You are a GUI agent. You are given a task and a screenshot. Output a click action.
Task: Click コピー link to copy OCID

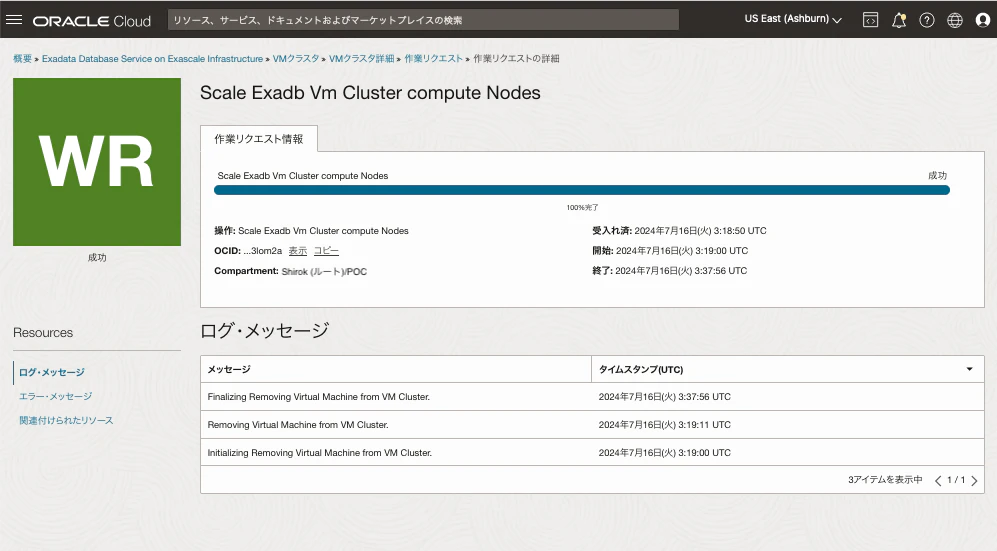pyautogui.click(x=326, y=251)
